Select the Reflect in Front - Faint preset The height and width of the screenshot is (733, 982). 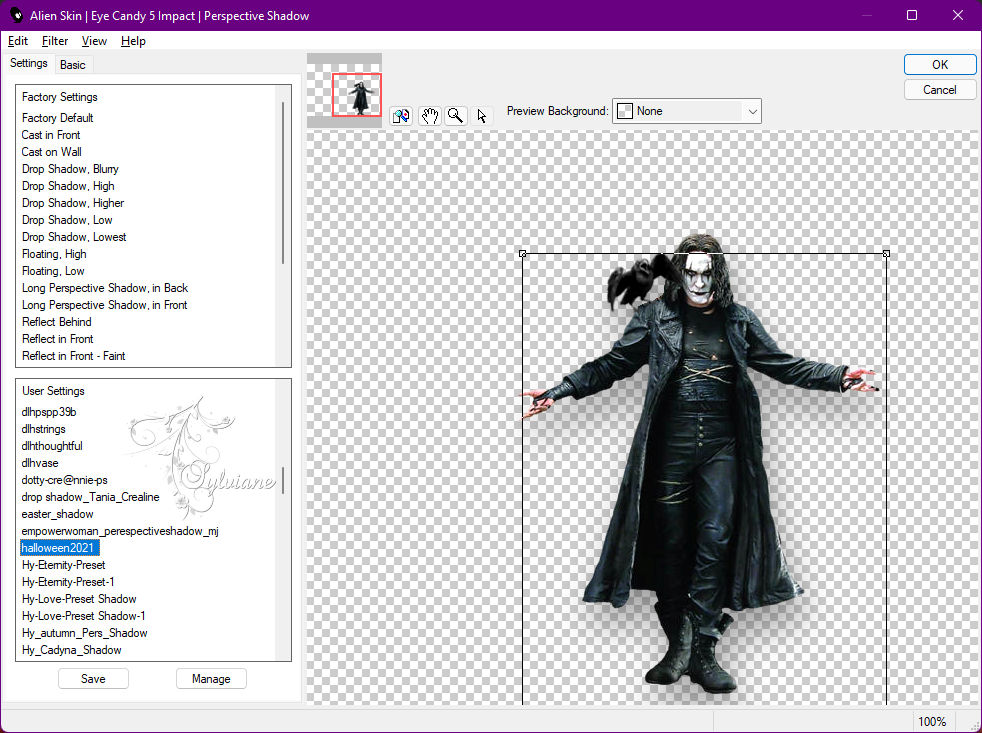click(73, 355)
